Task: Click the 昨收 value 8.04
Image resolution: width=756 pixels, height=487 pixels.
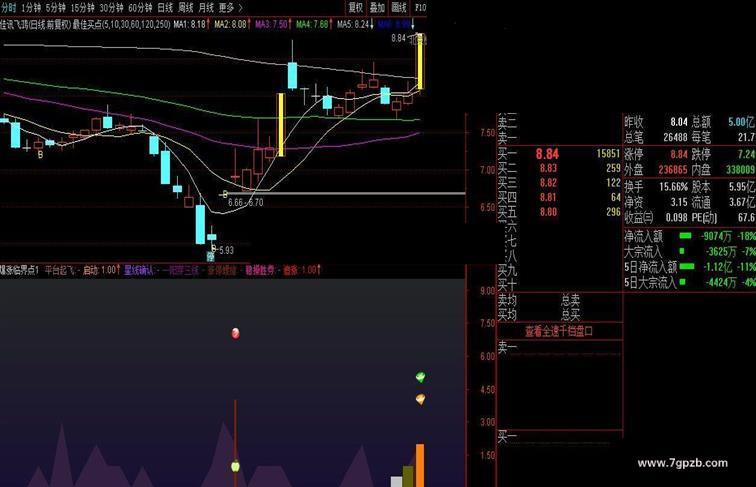Action: coord(679,122)
